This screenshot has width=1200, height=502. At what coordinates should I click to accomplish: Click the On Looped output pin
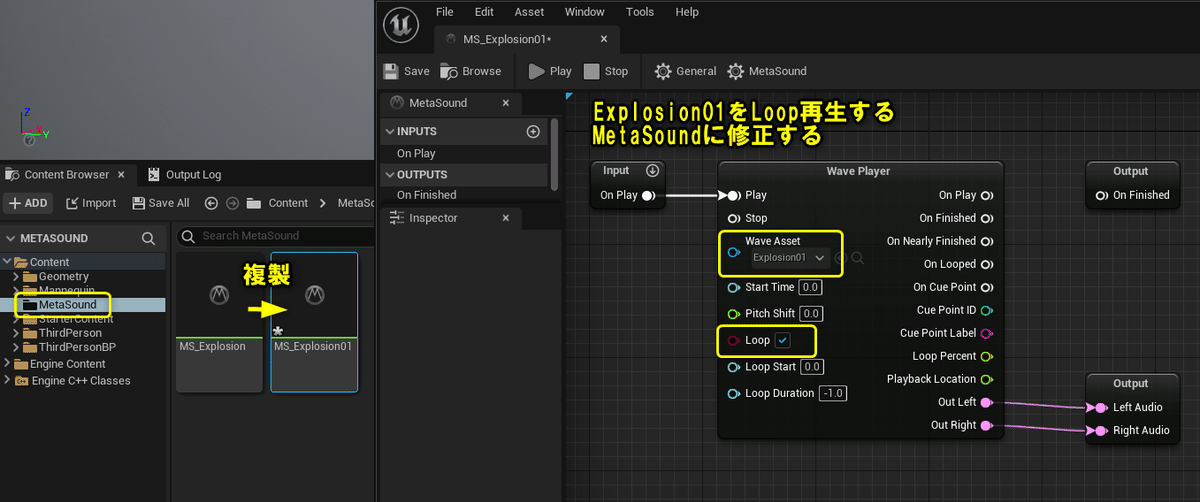click(x=986, y=264)
